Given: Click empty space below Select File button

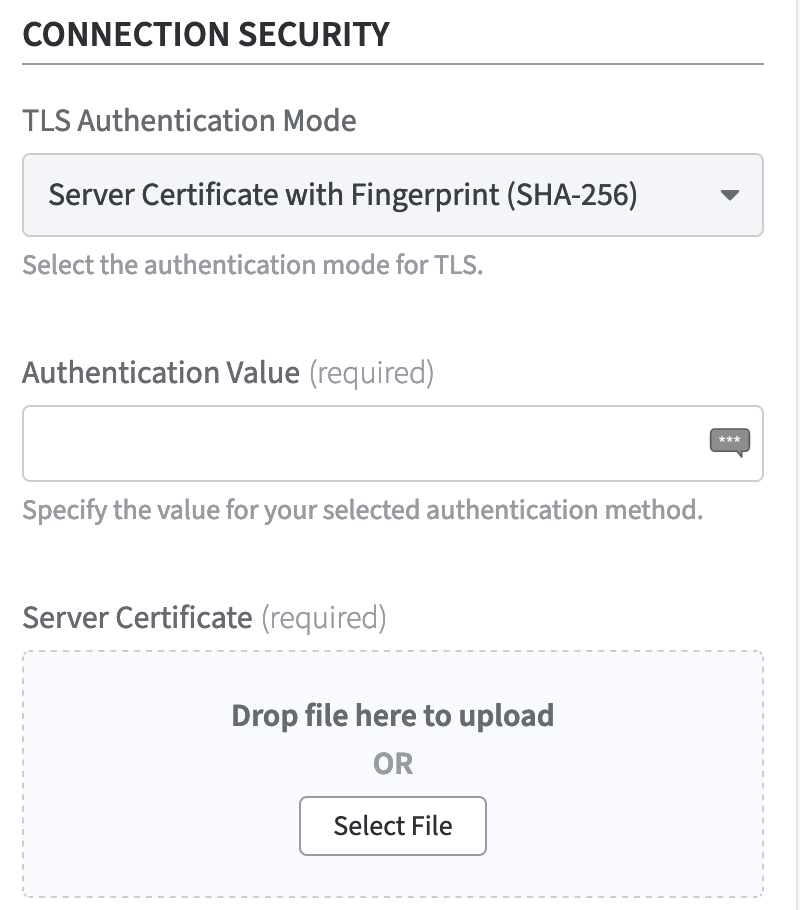Looking at the screenshot, I should pos(392,876).
